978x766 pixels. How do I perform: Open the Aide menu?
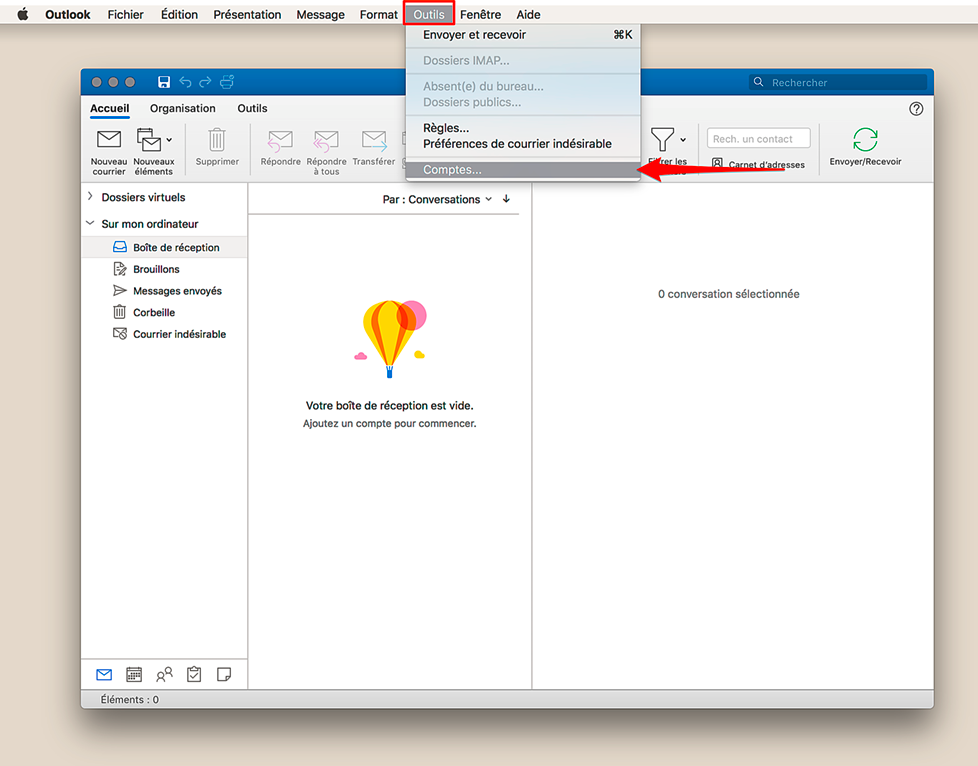click(x=528, y=14)
